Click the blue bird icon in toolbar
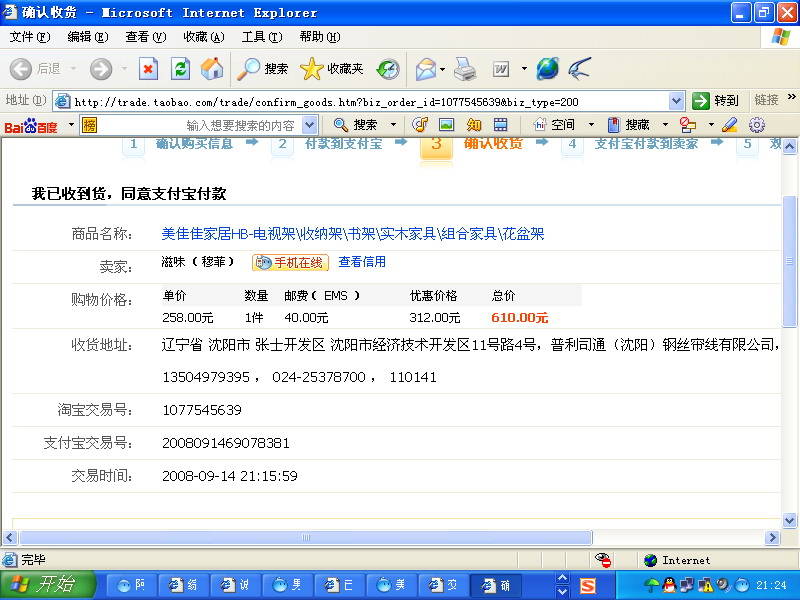 pos(580,69)
